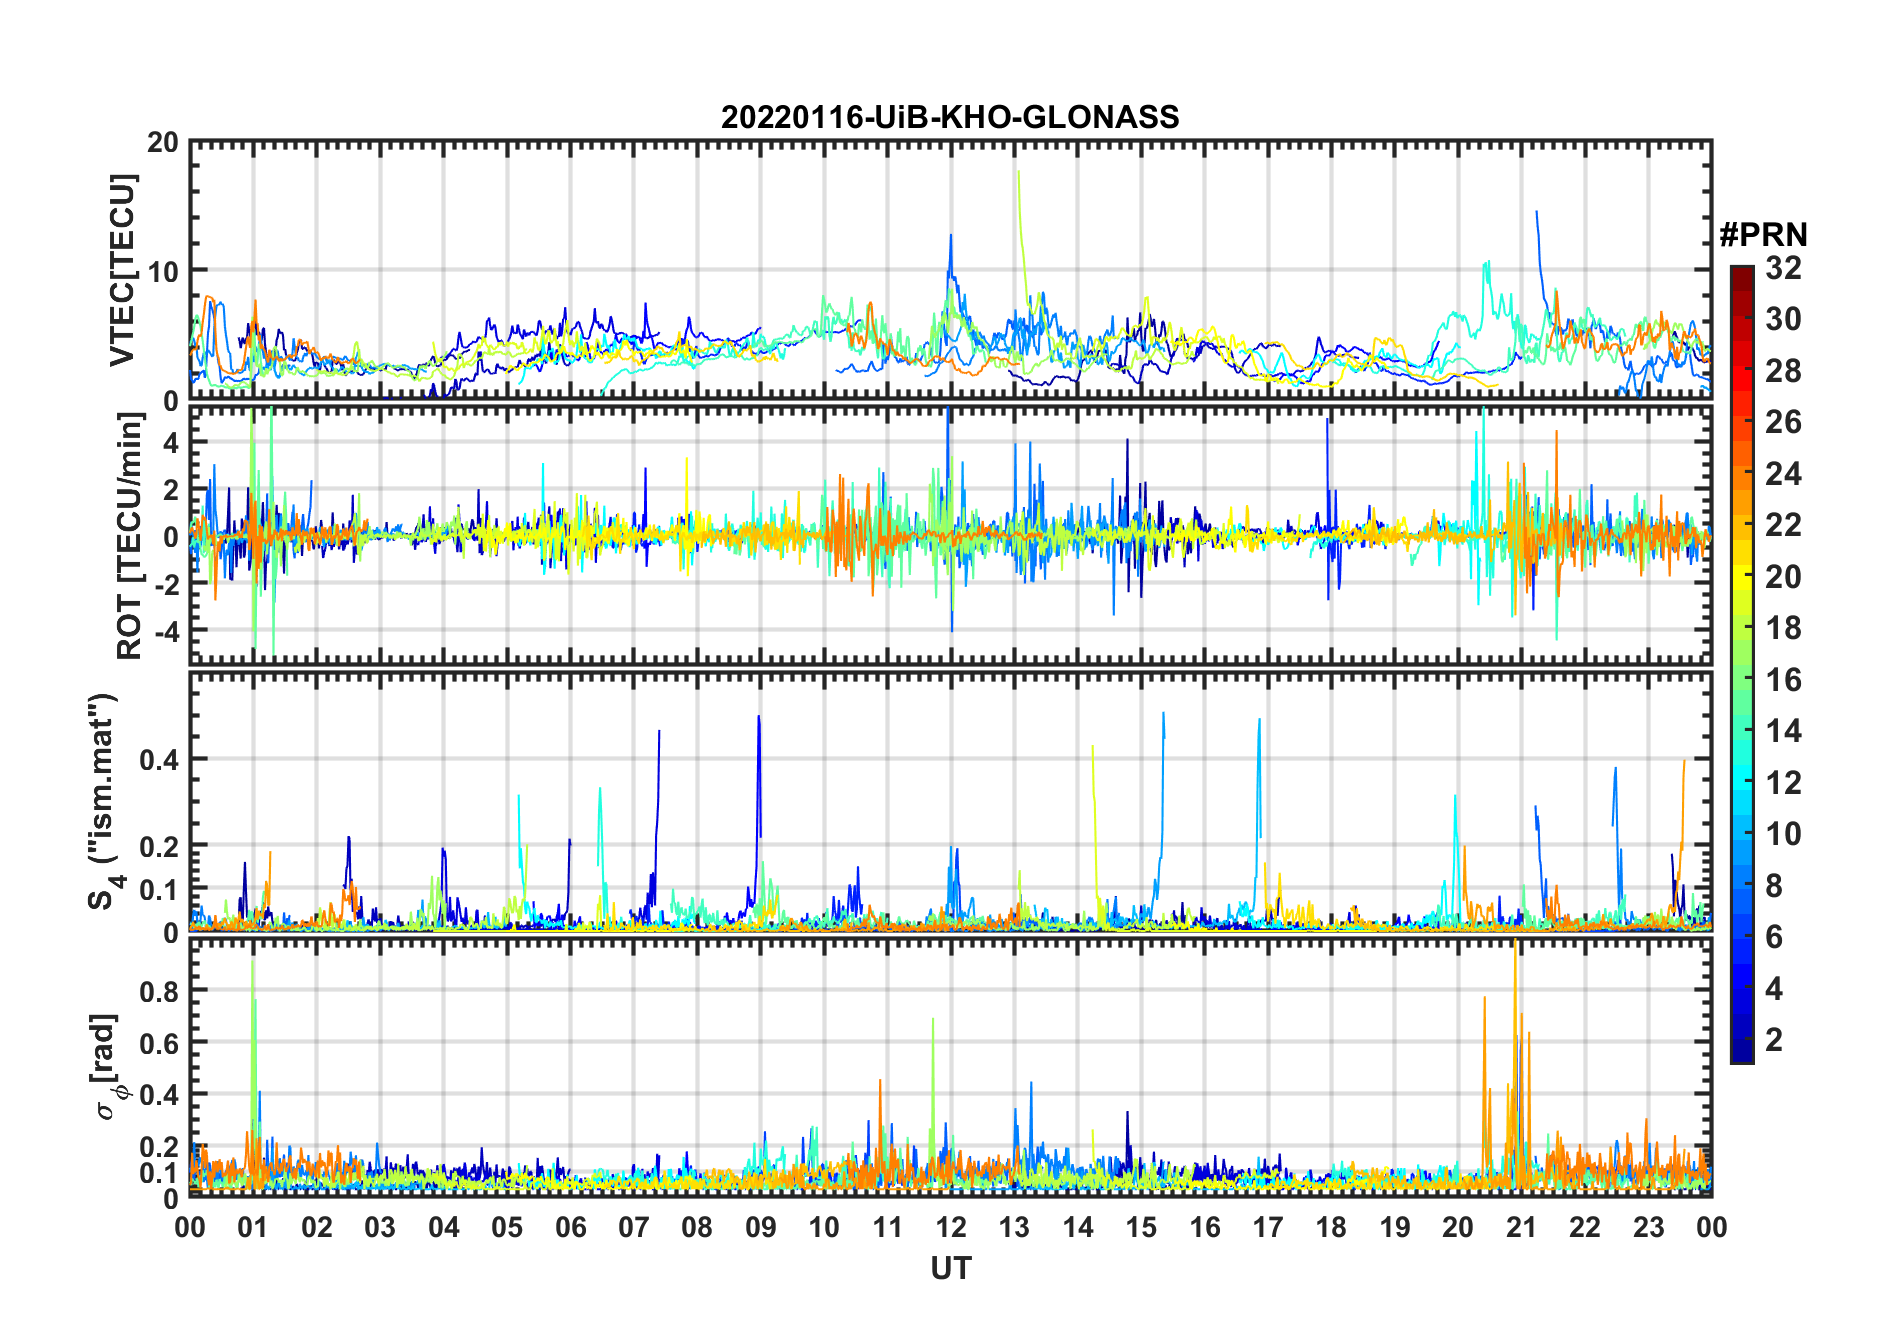Click the S4 ("ism.mat") axis label

click(x=105, y=801)
